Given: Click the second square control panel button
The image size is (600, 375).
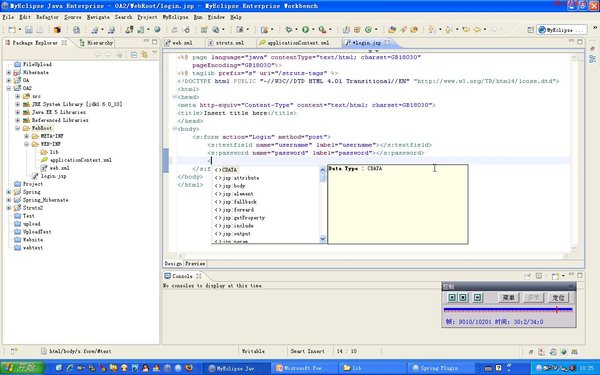Looking at the screenshot, I should [463, 297].
